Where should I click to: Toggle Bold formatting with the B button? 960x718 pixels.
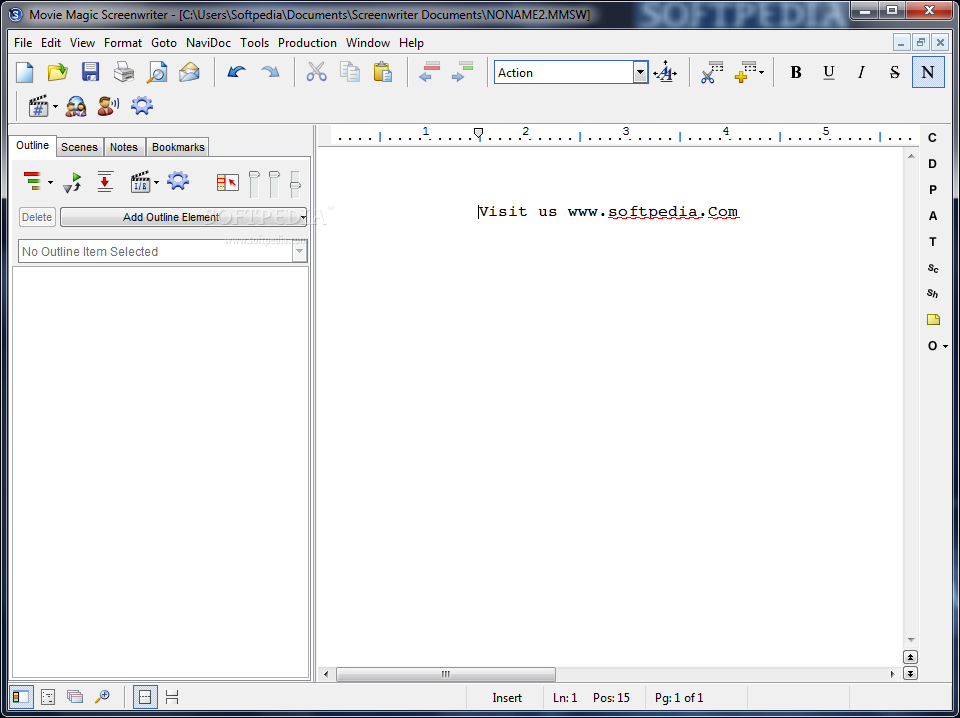[x=795, y=72]
